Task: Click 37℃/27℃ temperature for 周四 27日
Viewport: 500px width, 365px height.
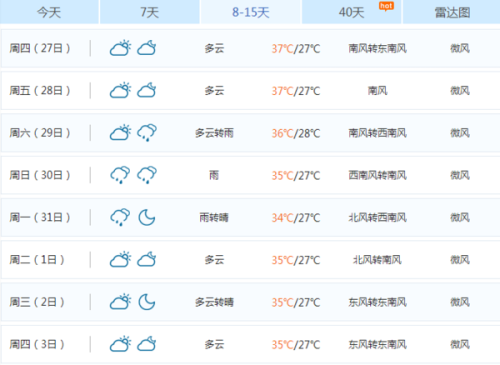Action: click(x=296, y=49)
